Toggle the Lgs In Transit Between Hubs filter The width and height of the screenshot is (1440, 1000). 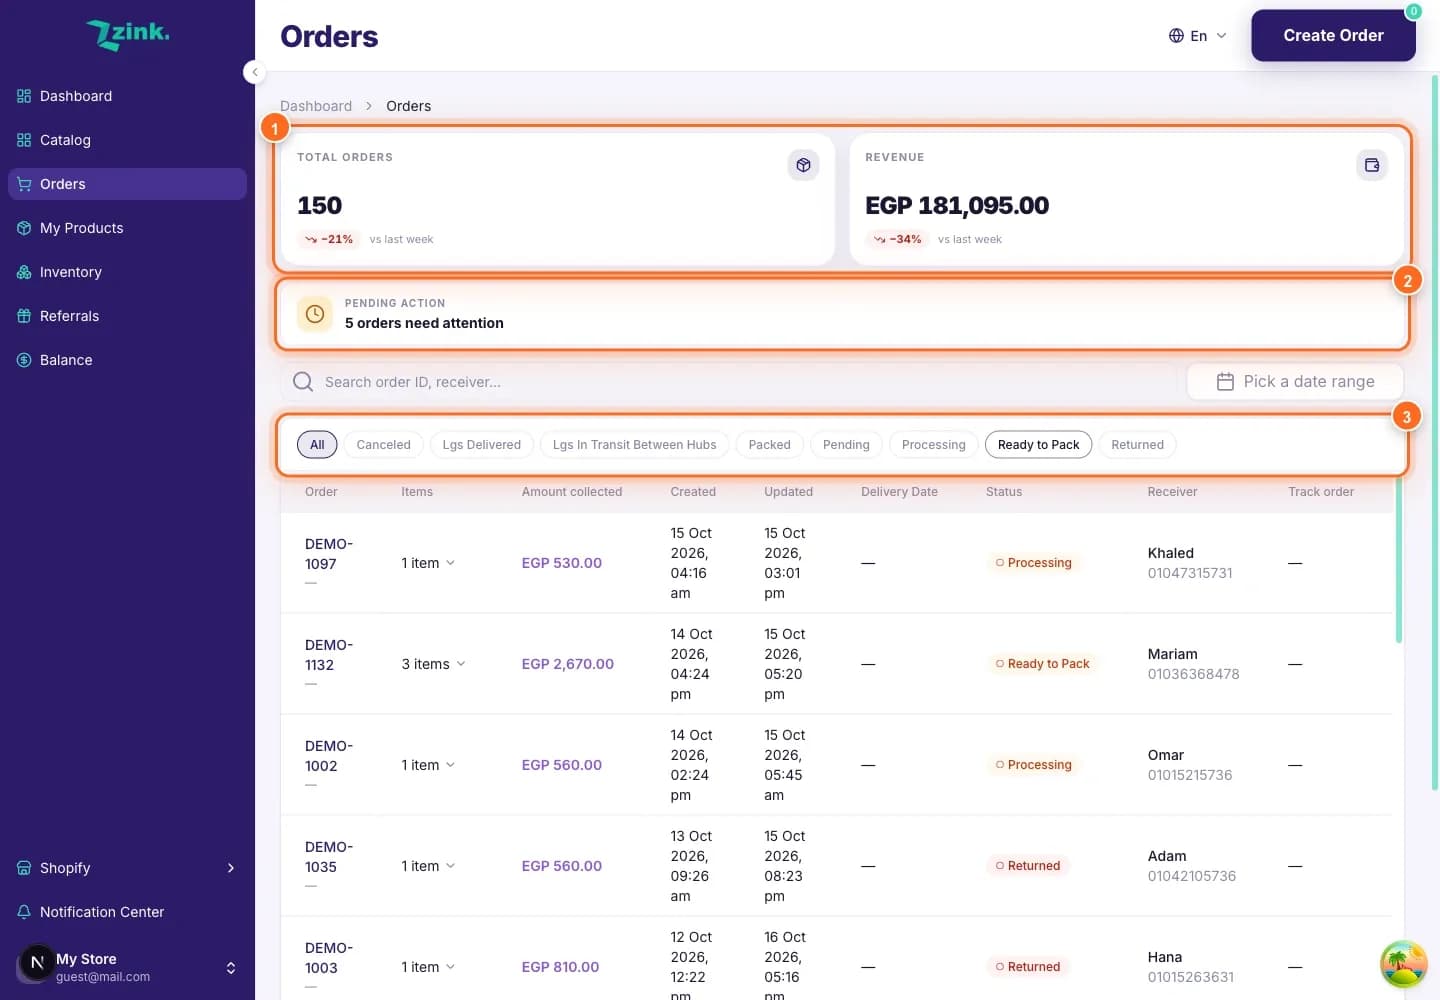[634, 445]
